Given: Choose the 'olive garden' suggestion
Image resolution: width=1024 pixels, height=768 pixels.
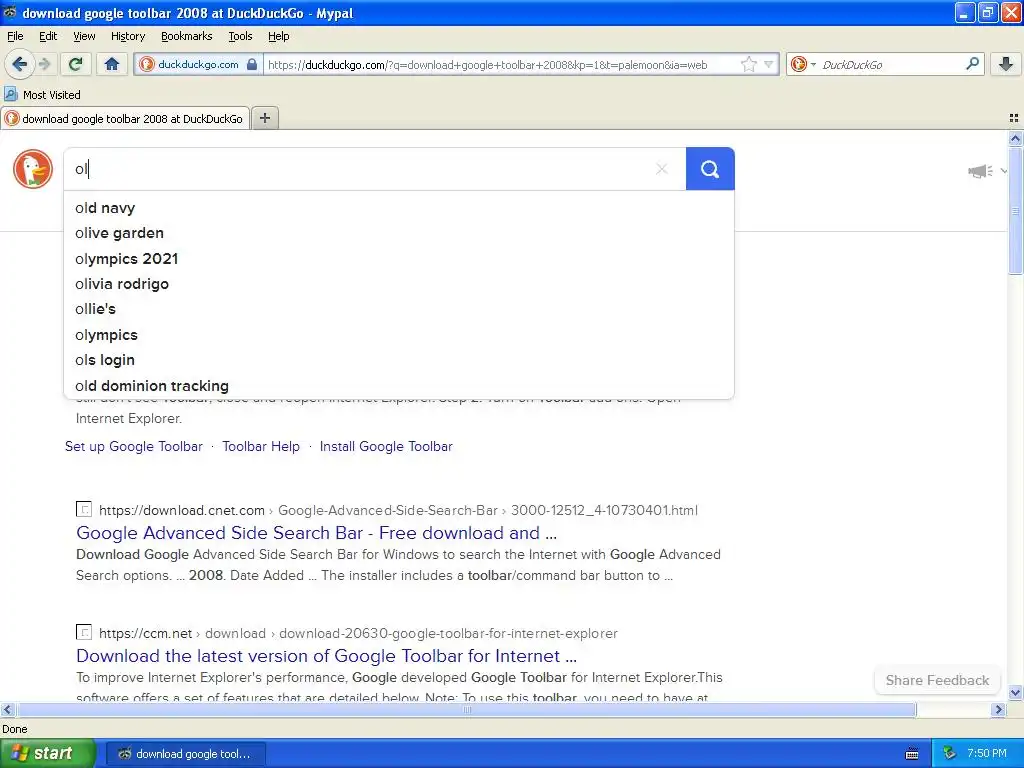Looking at the screenshot, I should [x=398, y=233].
